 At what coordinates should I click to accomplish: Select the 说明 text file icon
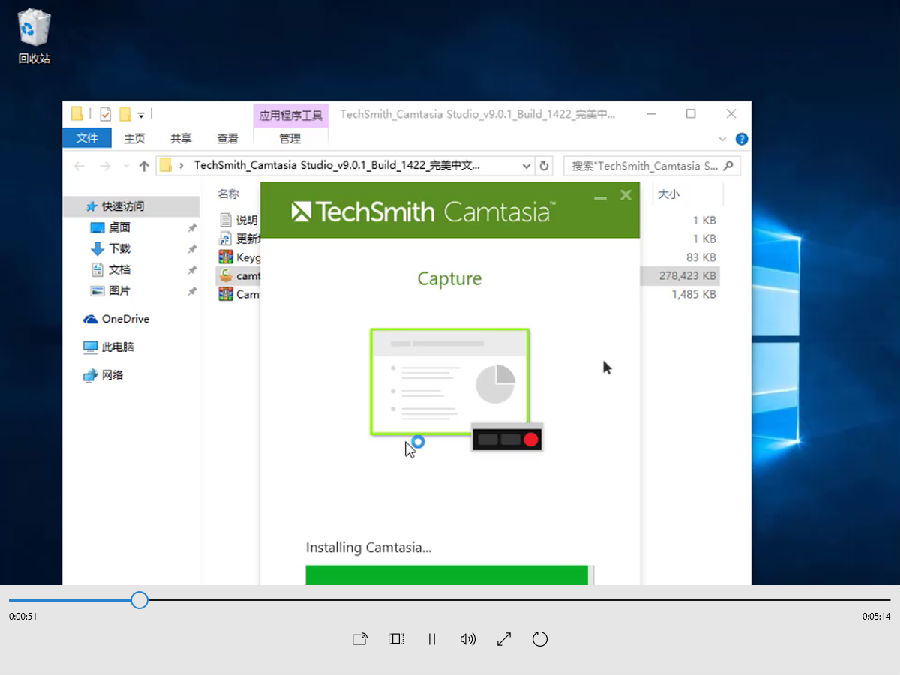226,220
